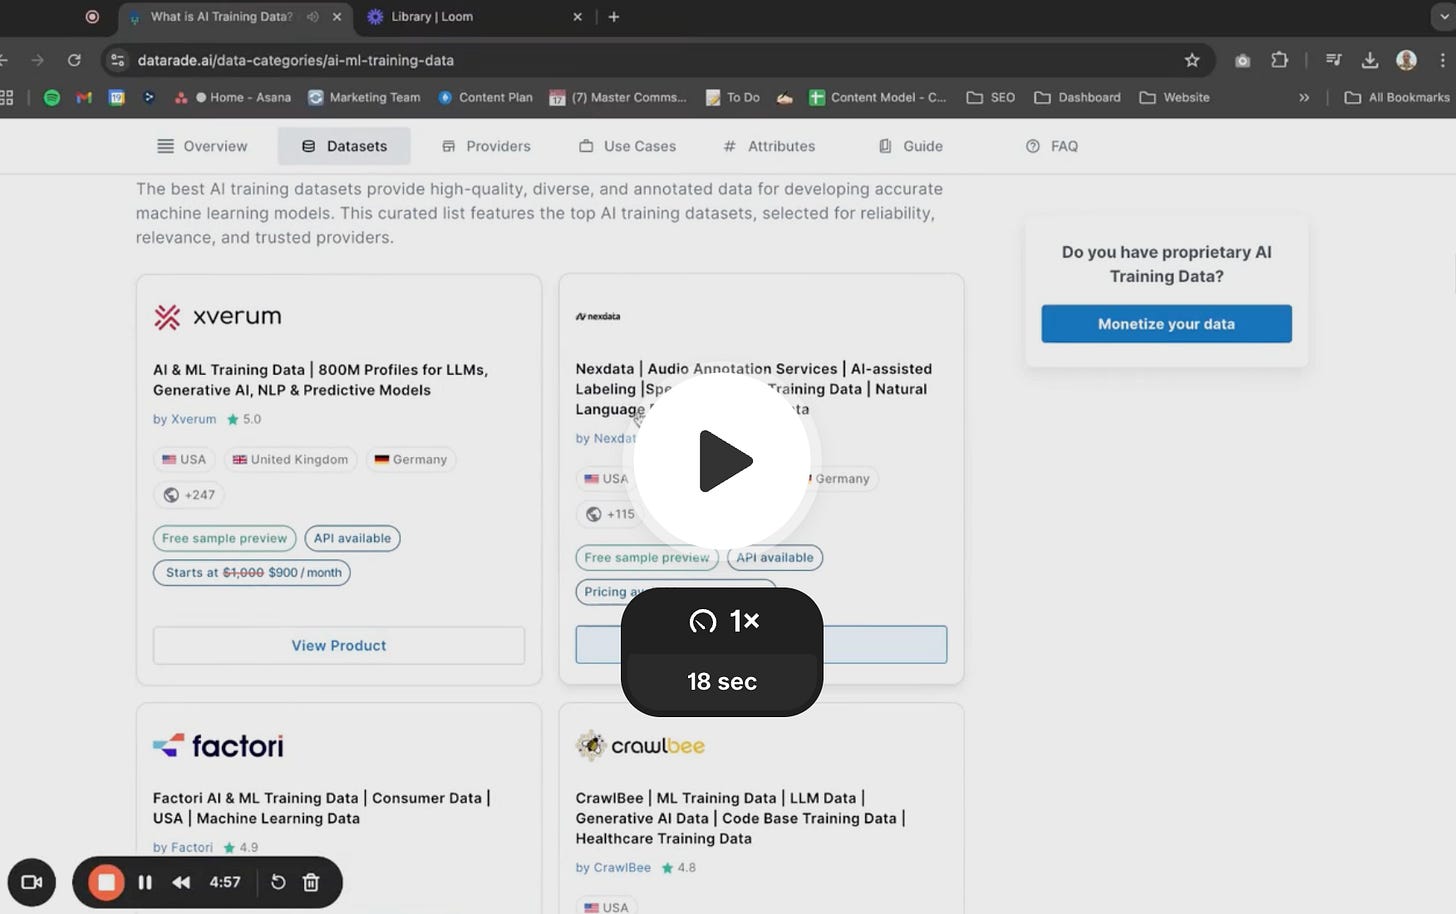Open the Gmail bookmark icon
The height and width of the screenshot is (914, 1456).
pos(84,97)
